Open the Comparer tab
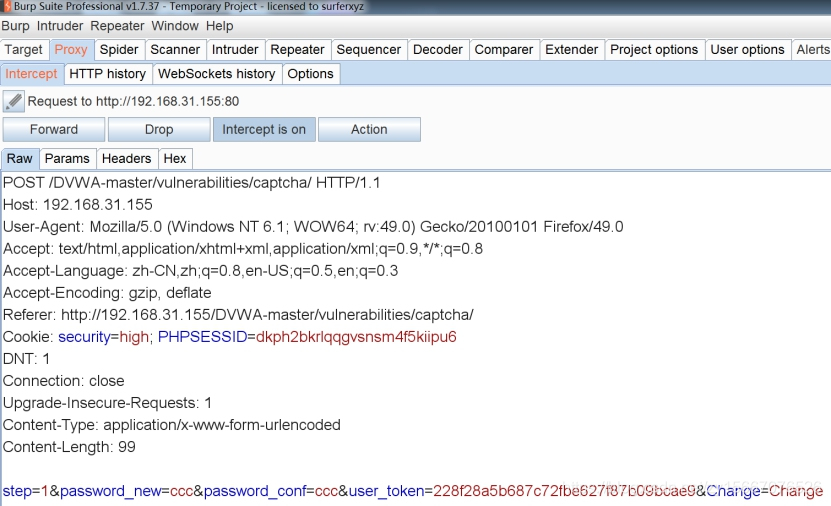This screenshot has height=506, width=831. 504,50
